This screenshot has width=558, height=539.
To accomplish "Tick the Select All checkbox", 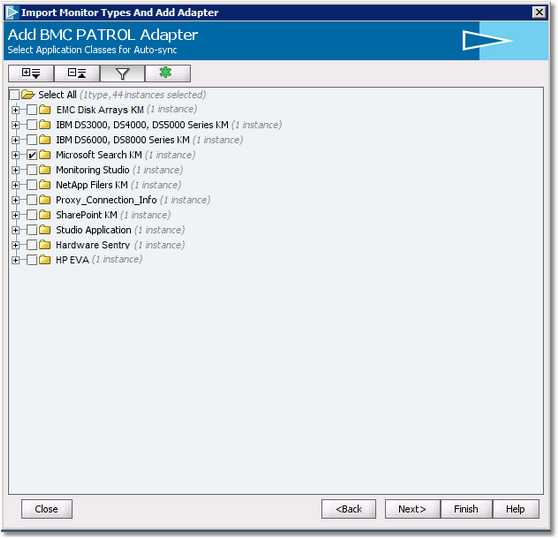I will tap(14, 95).
